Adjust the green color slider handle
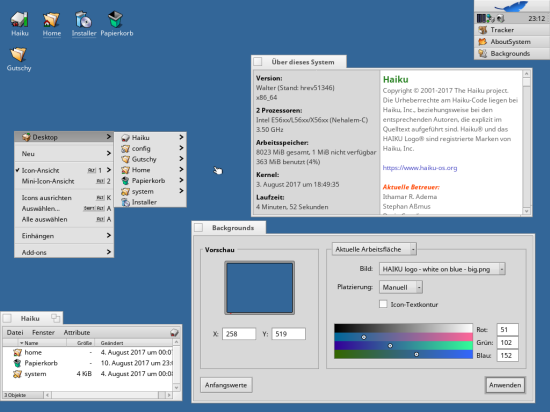 (x=390, y=346)
